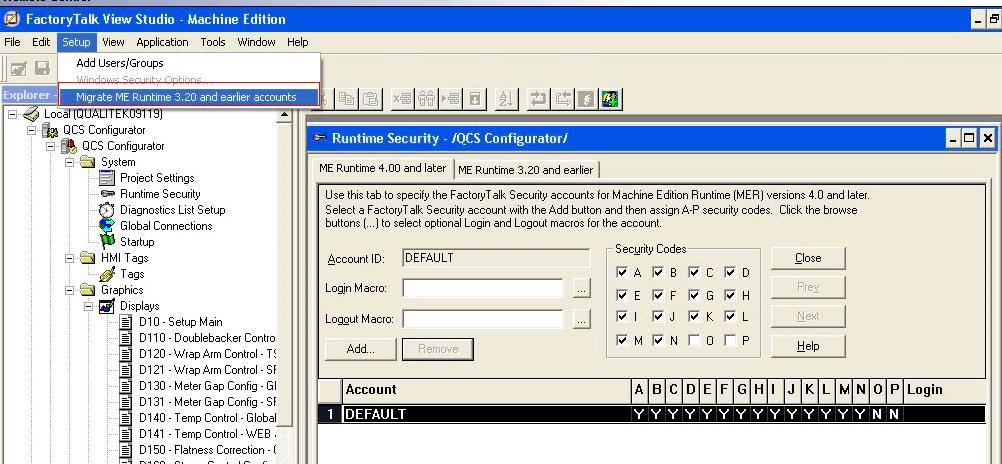Collapse the Local (QUALITEK09119) tree node
Screen dimensions: 1002x464
tap(13, 114)
